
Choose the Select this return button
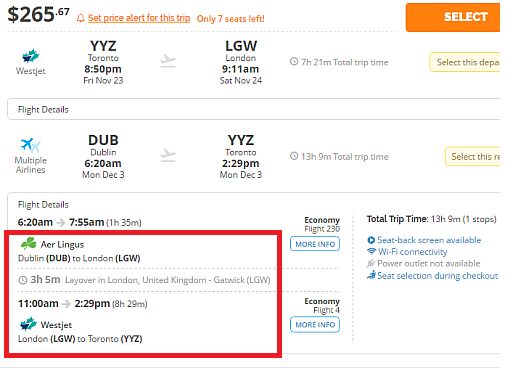473,156
